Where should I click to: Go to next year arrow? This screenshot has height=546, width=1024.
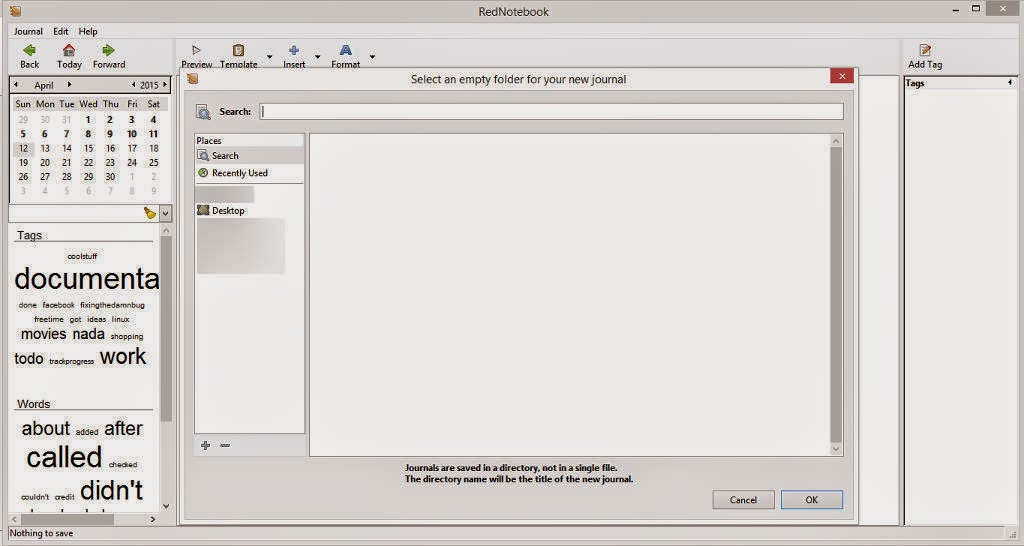click(165, 85)
